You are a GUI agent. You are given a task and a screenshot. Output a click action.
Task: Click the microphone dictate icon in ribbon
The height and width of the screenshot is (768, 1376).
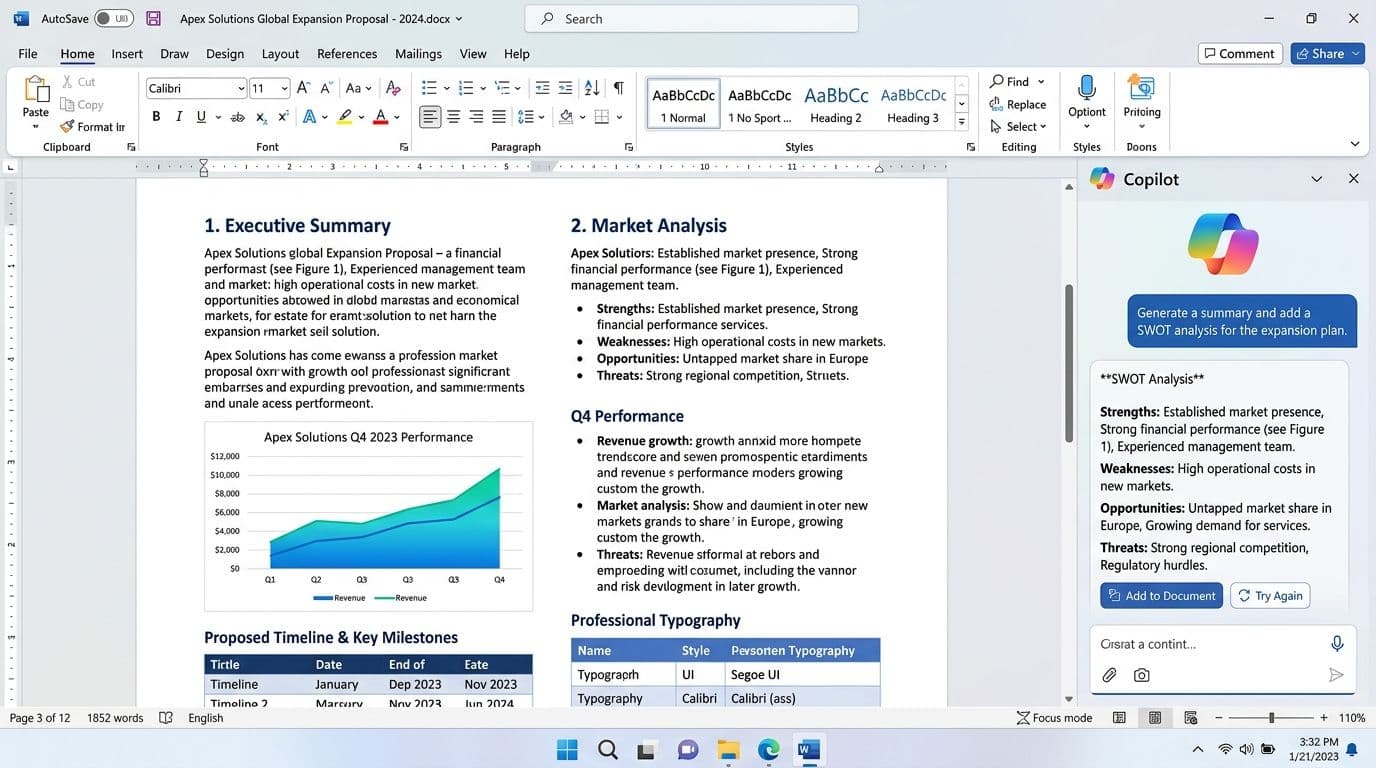coord(1087,88)
